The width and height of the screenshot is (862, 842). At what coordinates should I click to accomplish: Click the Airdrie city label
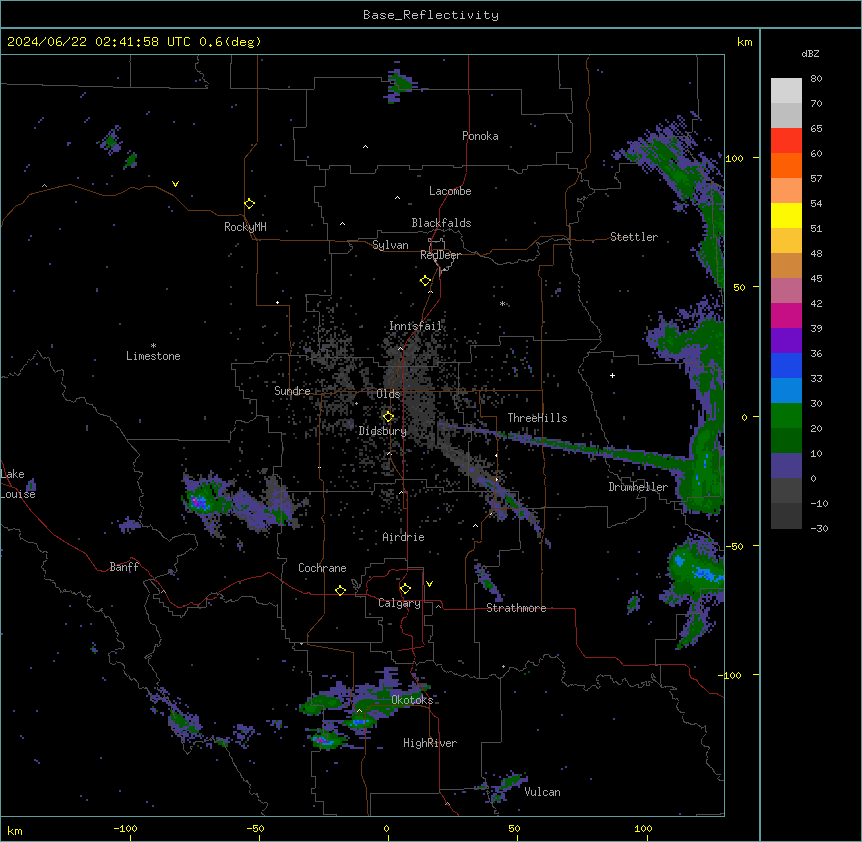coord(404,537)
